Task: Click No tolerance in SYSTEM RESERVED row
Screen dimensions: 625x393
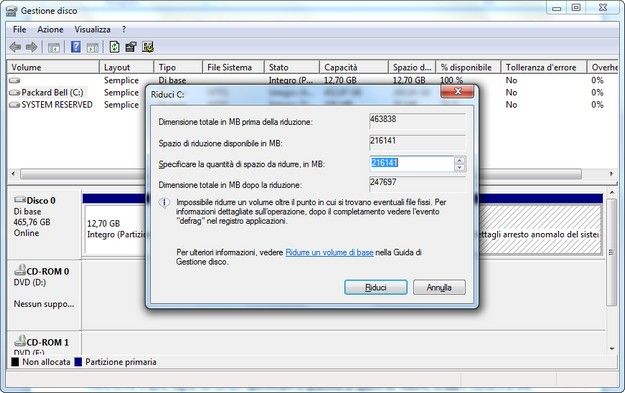Action: (x=511, y=105)
